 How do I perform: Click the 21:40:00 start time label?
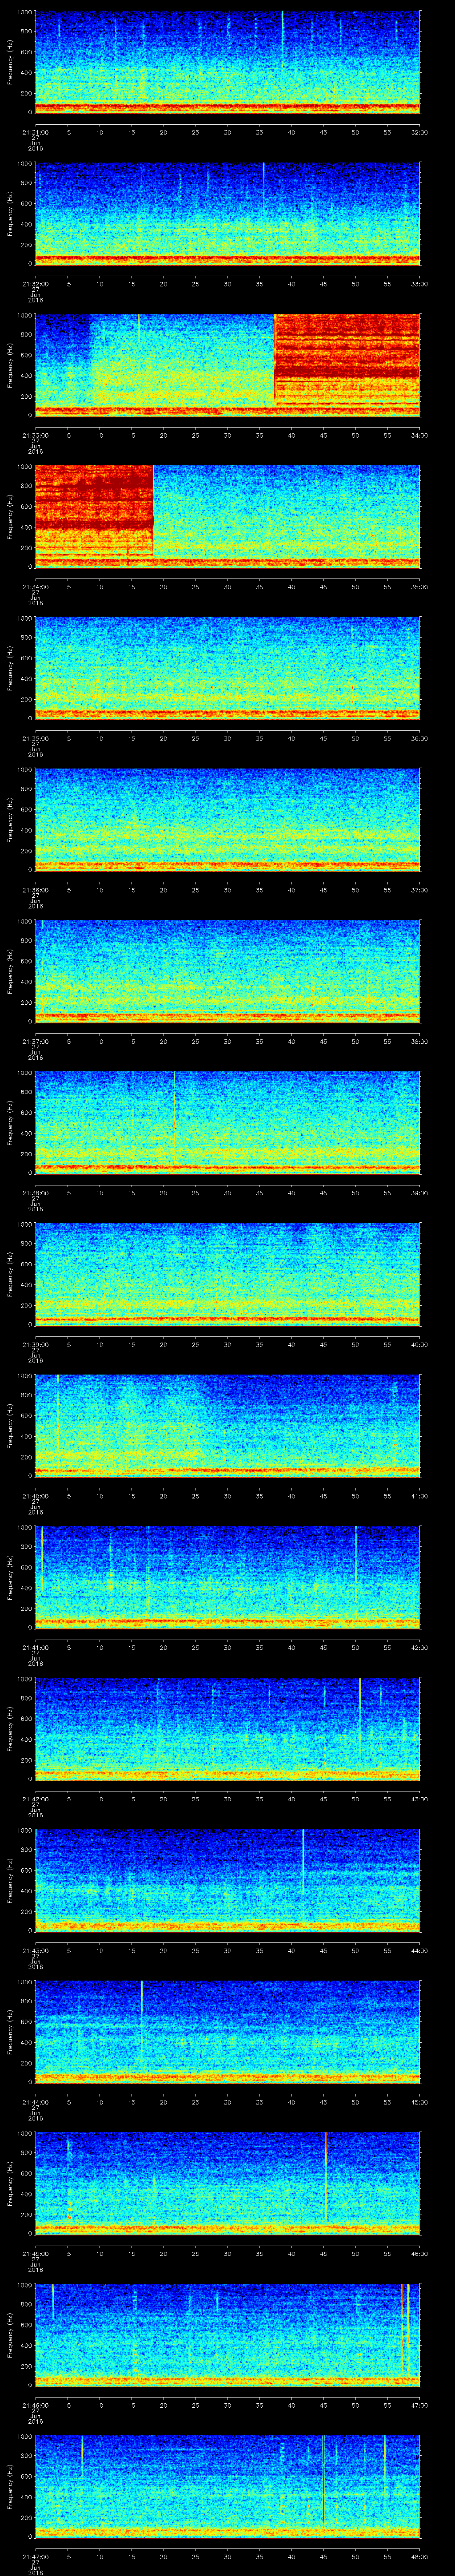(x=35, y=1496)
